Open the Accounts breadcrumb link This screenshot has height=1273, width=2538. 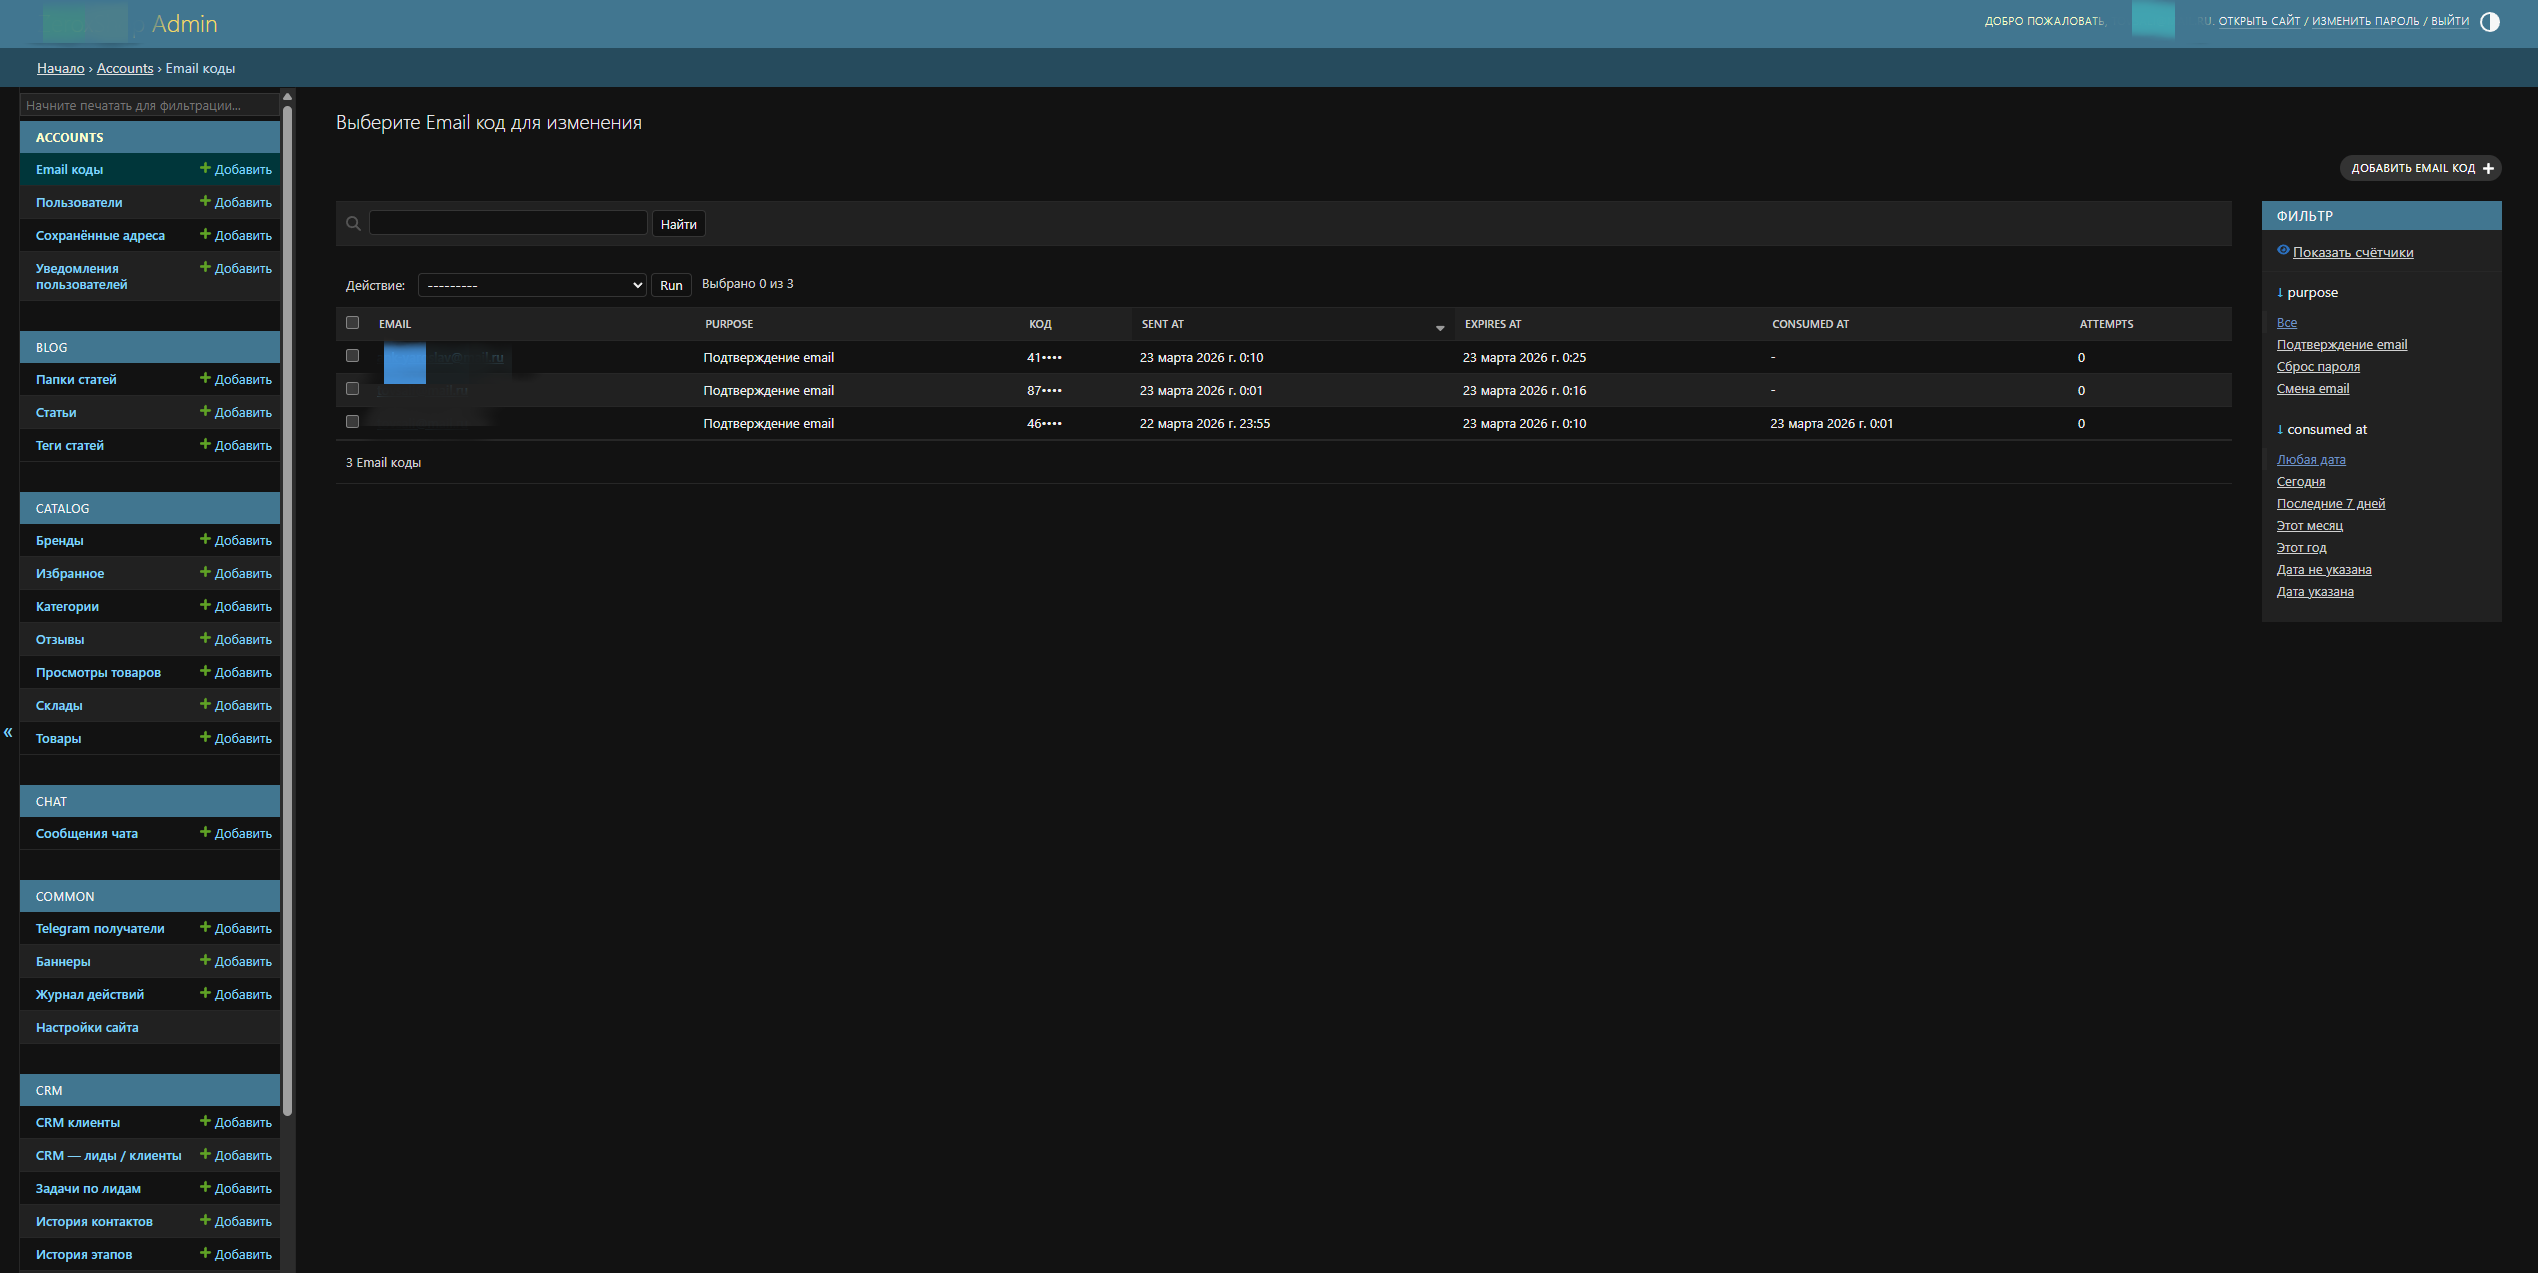point(124,68)
